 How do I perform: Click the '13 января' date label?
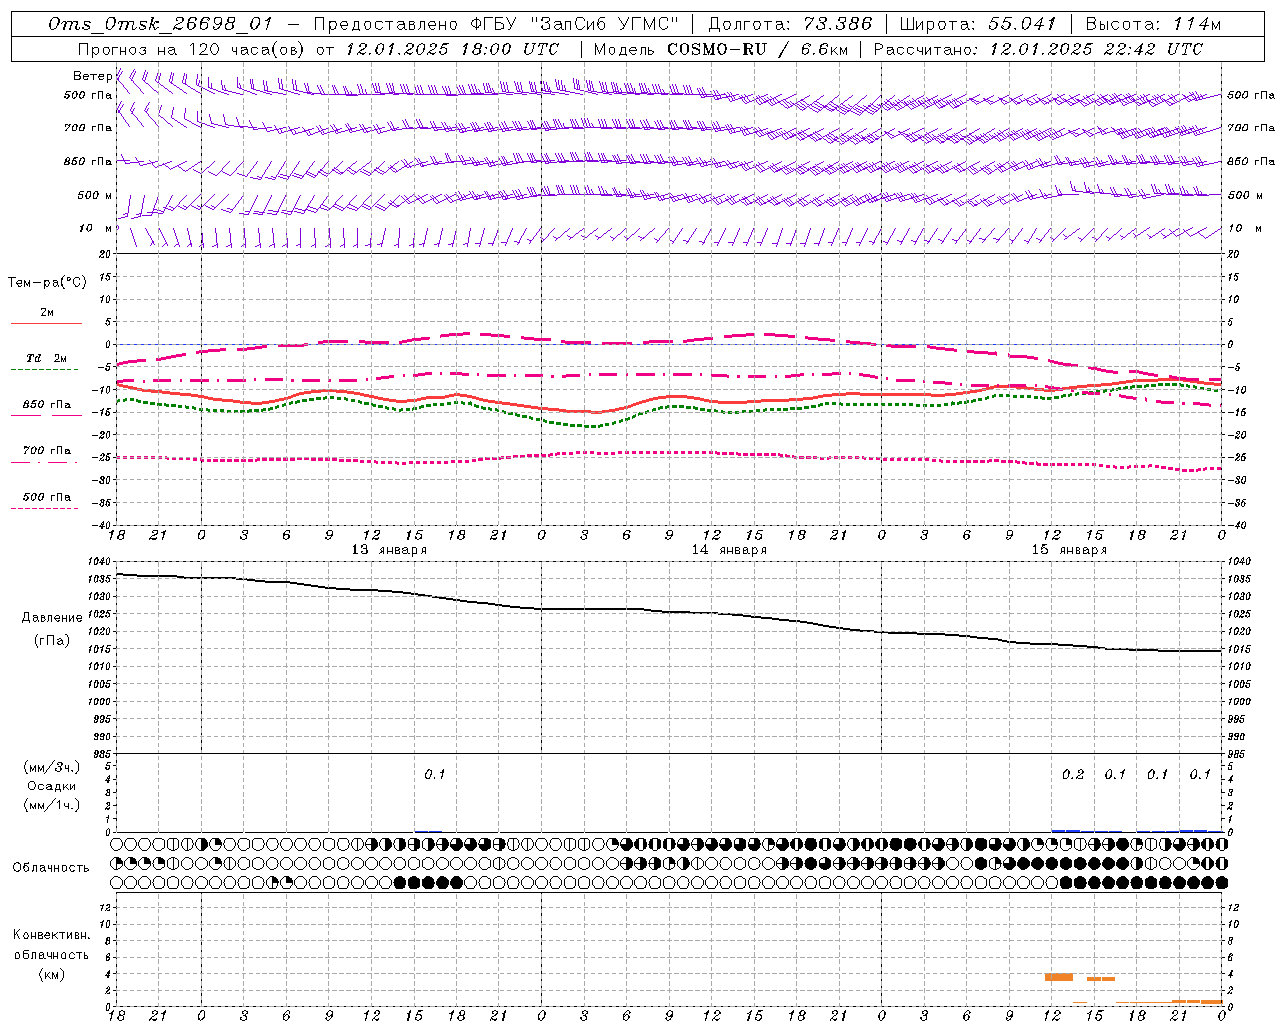389,550
